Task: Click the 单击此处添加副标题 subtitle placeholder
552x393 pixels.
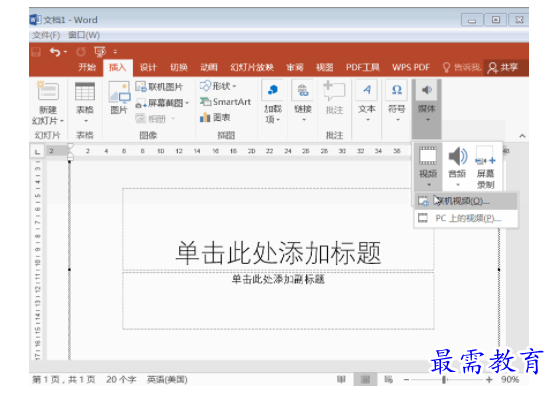Action: point(278,301)
